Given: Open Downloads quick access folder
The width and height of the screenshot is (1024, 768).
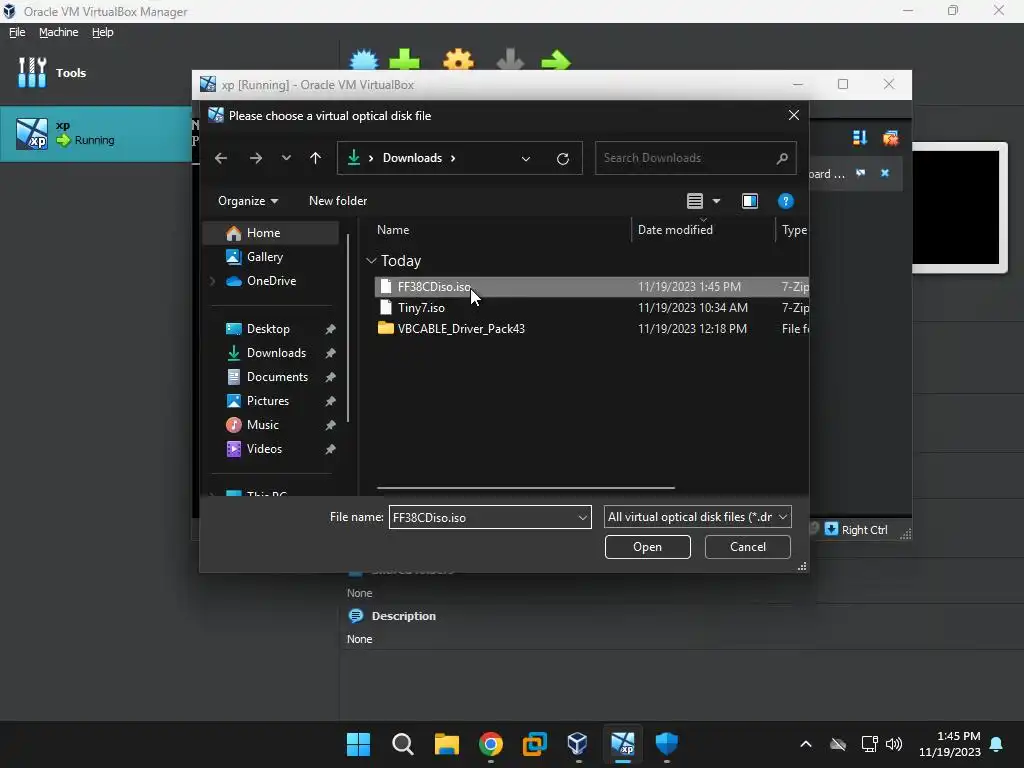Looking at the screenshot, I should 276,353.
